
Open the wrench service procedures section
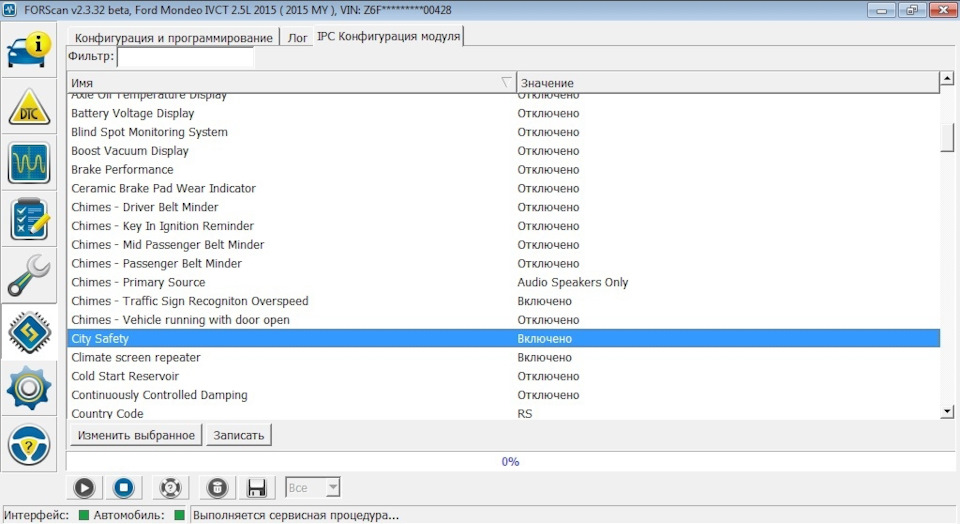tap(29, 275)
